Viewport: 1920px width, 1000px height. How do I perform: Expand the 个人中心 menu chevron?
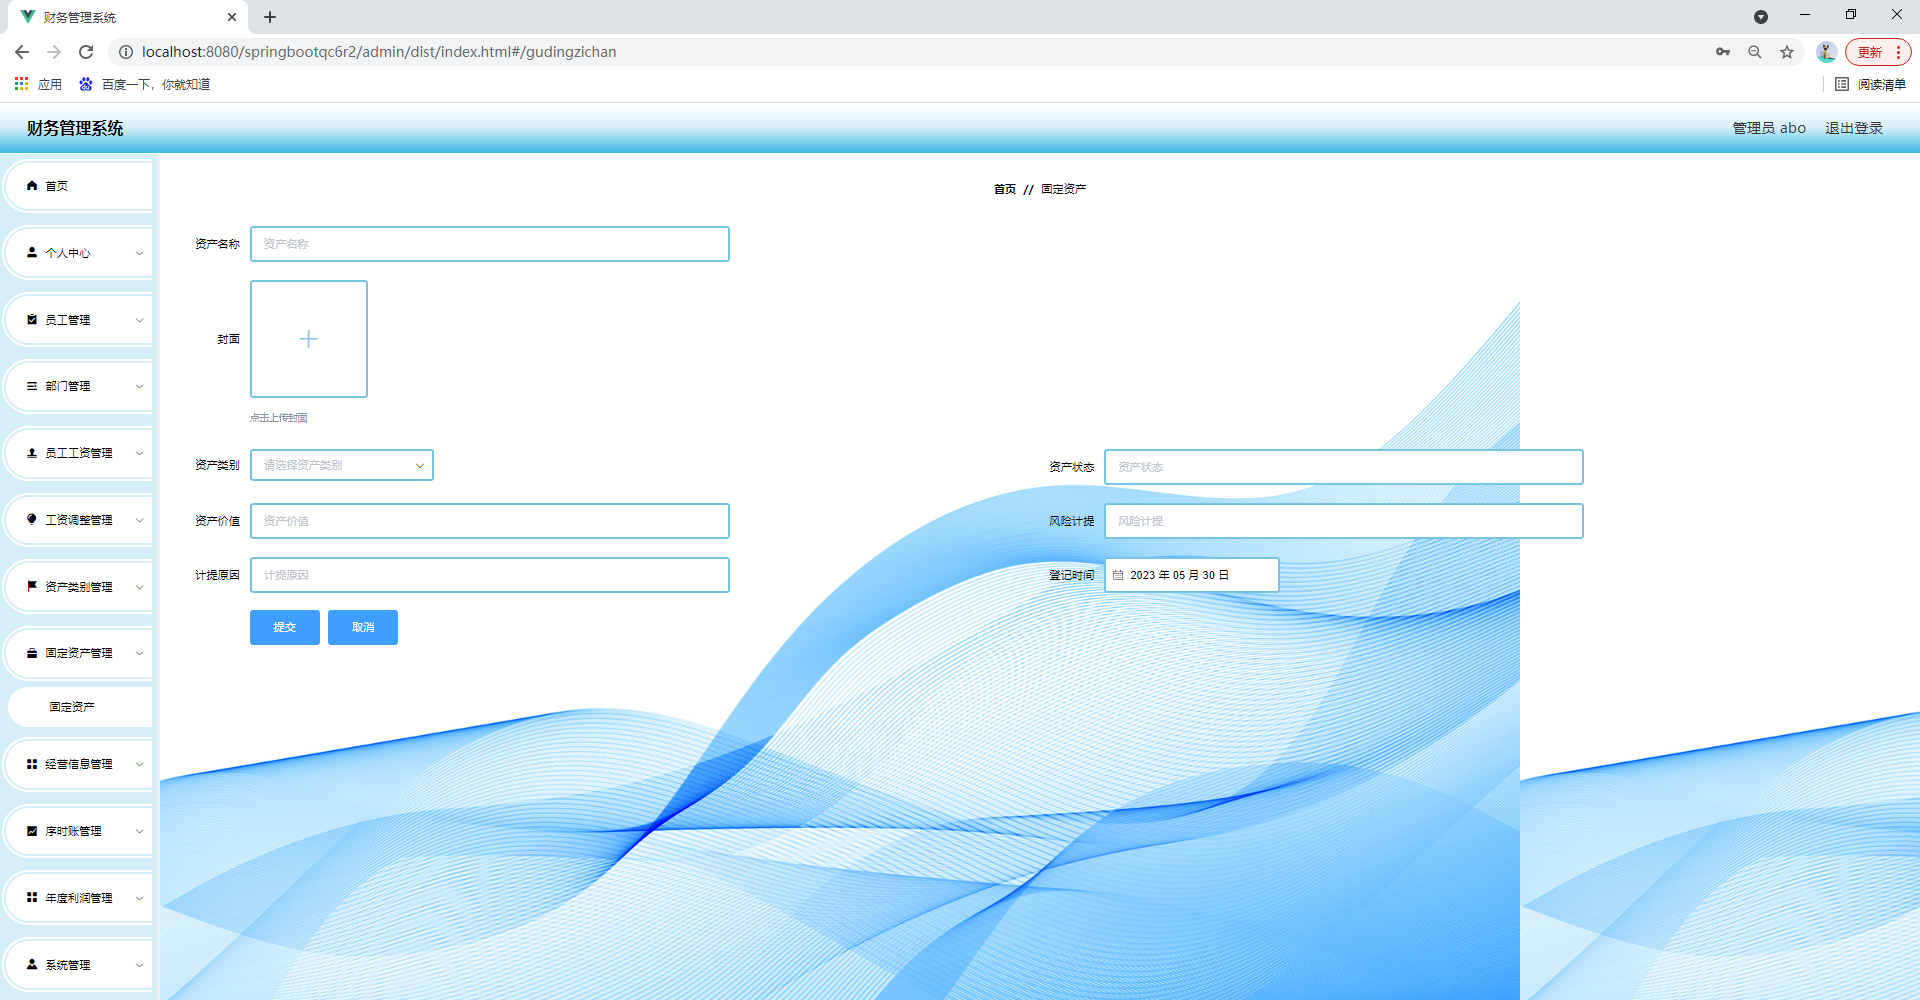click(139, 253)
